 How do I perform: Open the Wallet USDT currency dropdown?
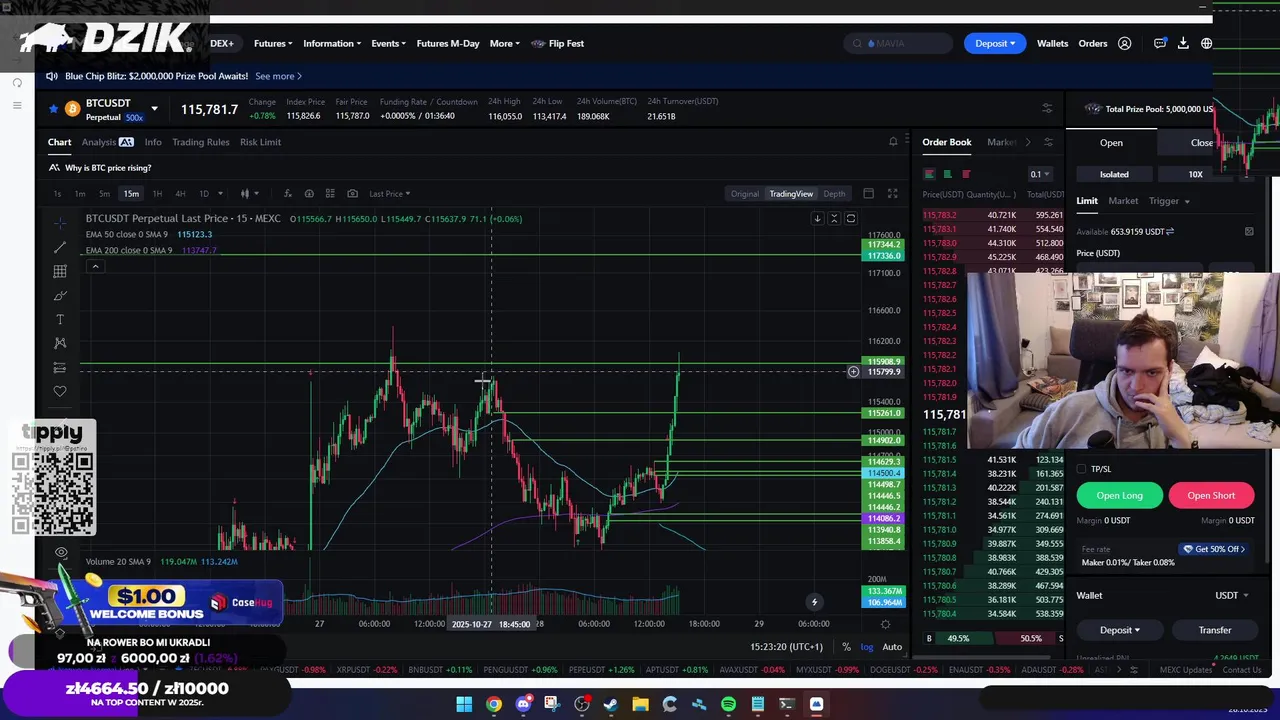(1231, 595)
